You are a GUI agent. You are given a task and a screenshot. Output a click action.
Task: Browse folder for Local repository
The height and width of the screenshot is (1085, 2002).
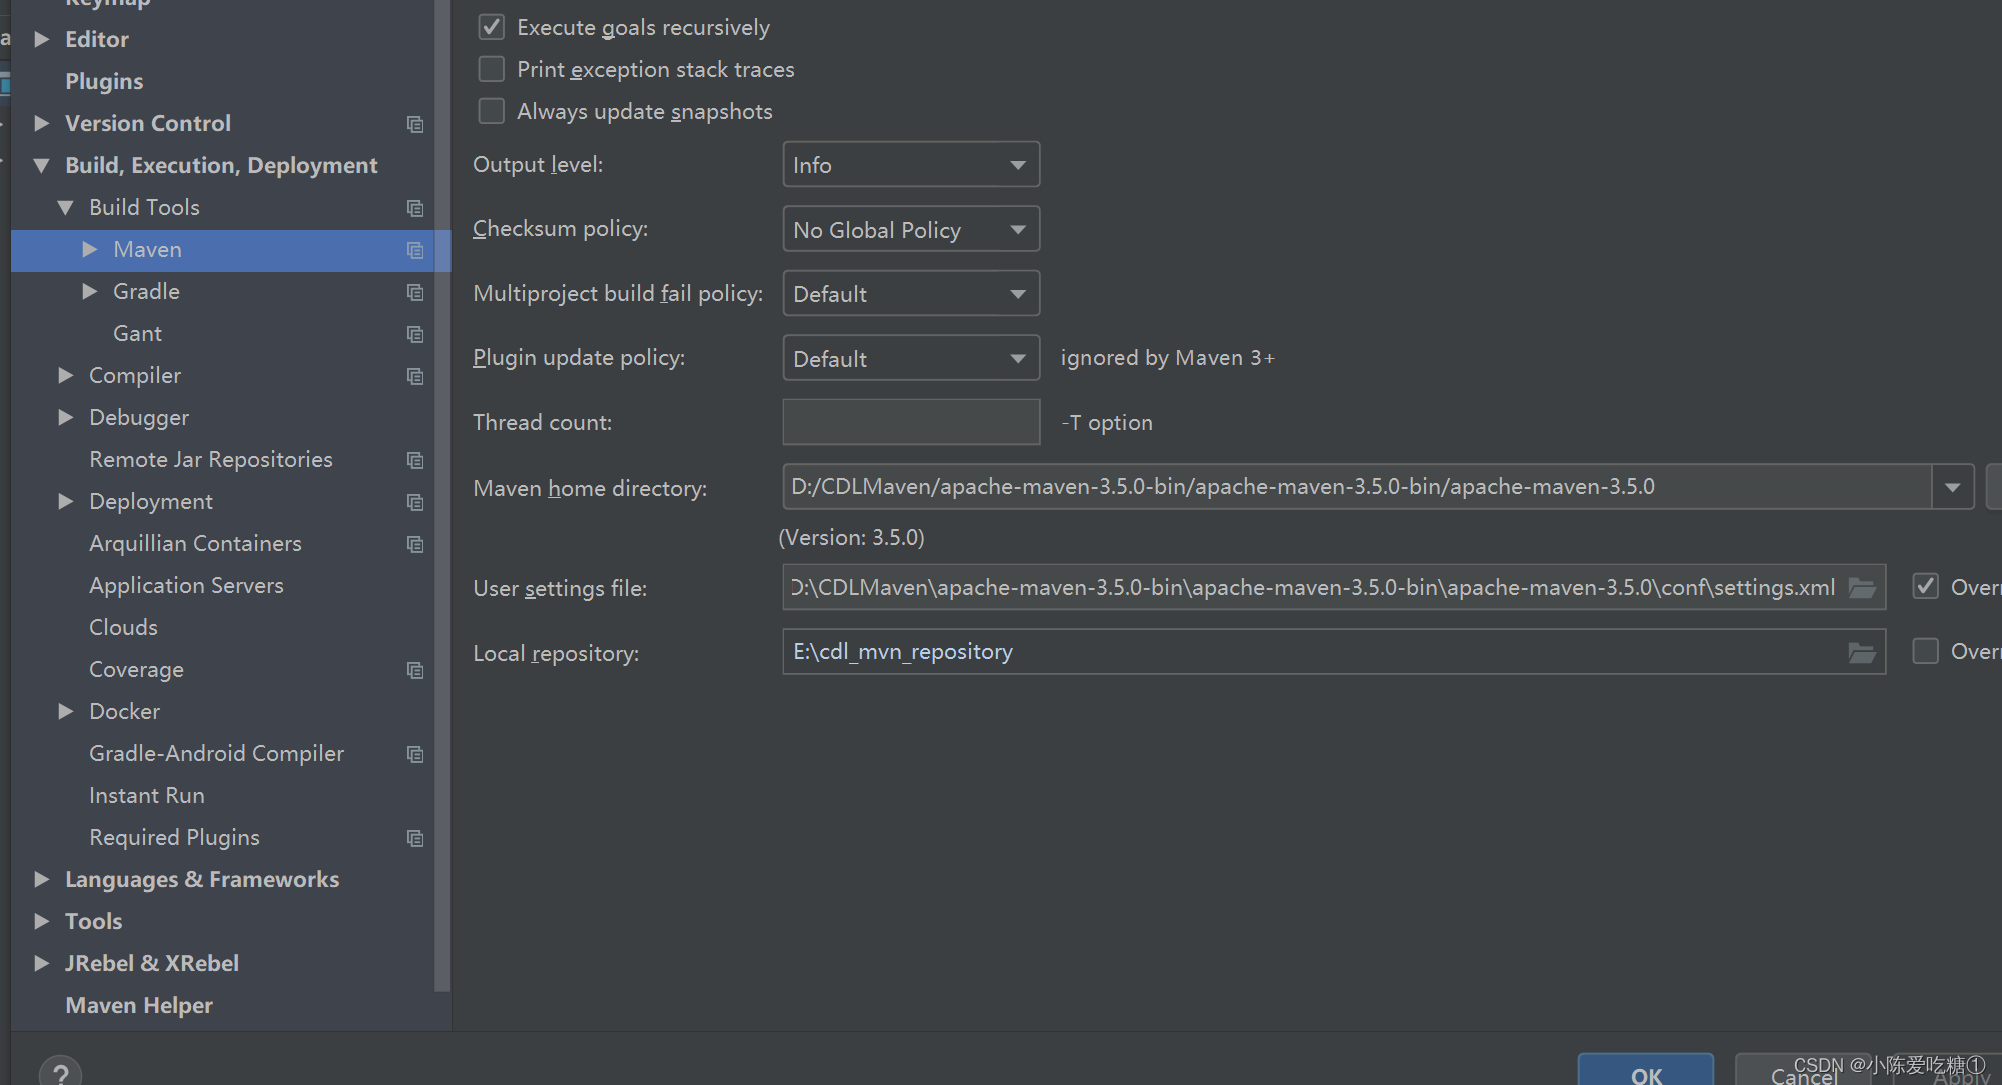pyautogui.click(x=1862, y=653)
